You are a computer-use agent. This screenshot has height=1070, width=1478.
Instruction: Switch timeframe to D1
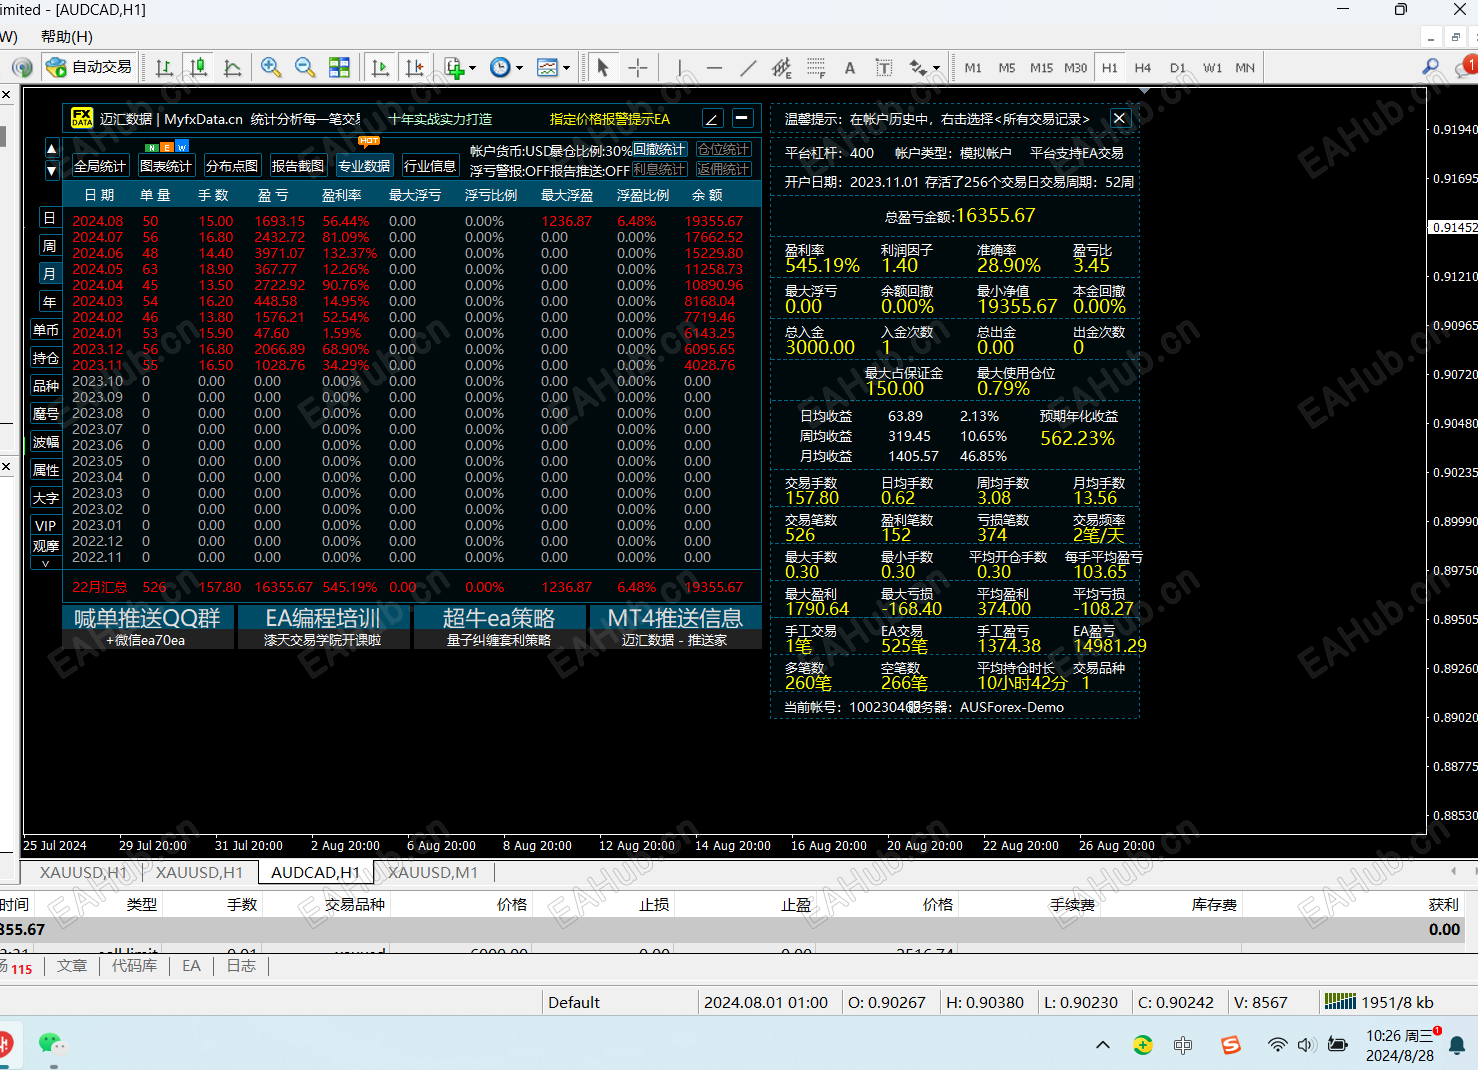tap(1178, 67)
